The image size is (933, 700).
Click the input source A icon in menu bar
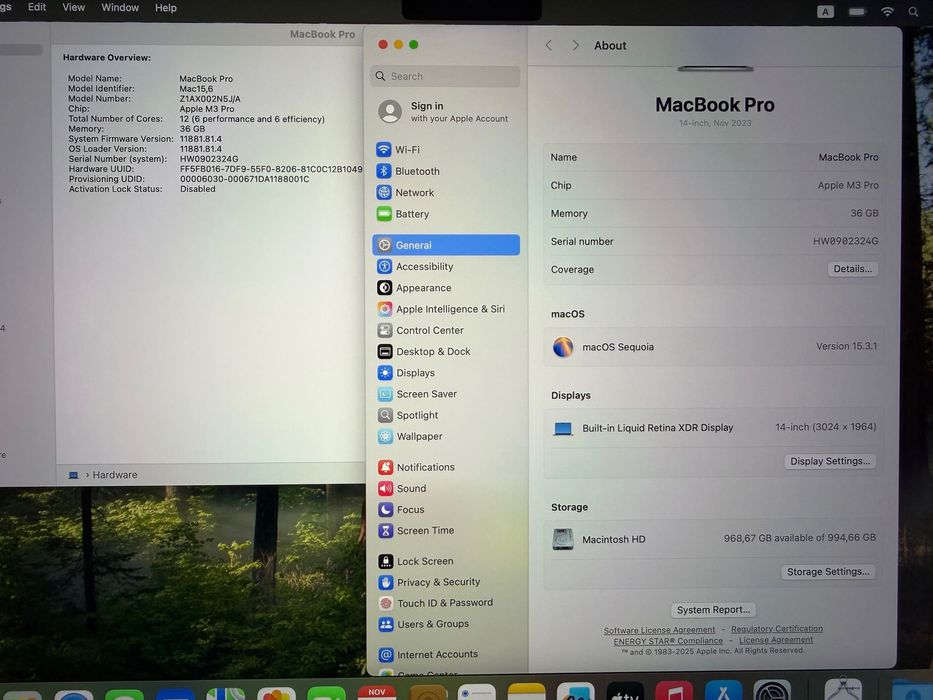coord(825,11)
